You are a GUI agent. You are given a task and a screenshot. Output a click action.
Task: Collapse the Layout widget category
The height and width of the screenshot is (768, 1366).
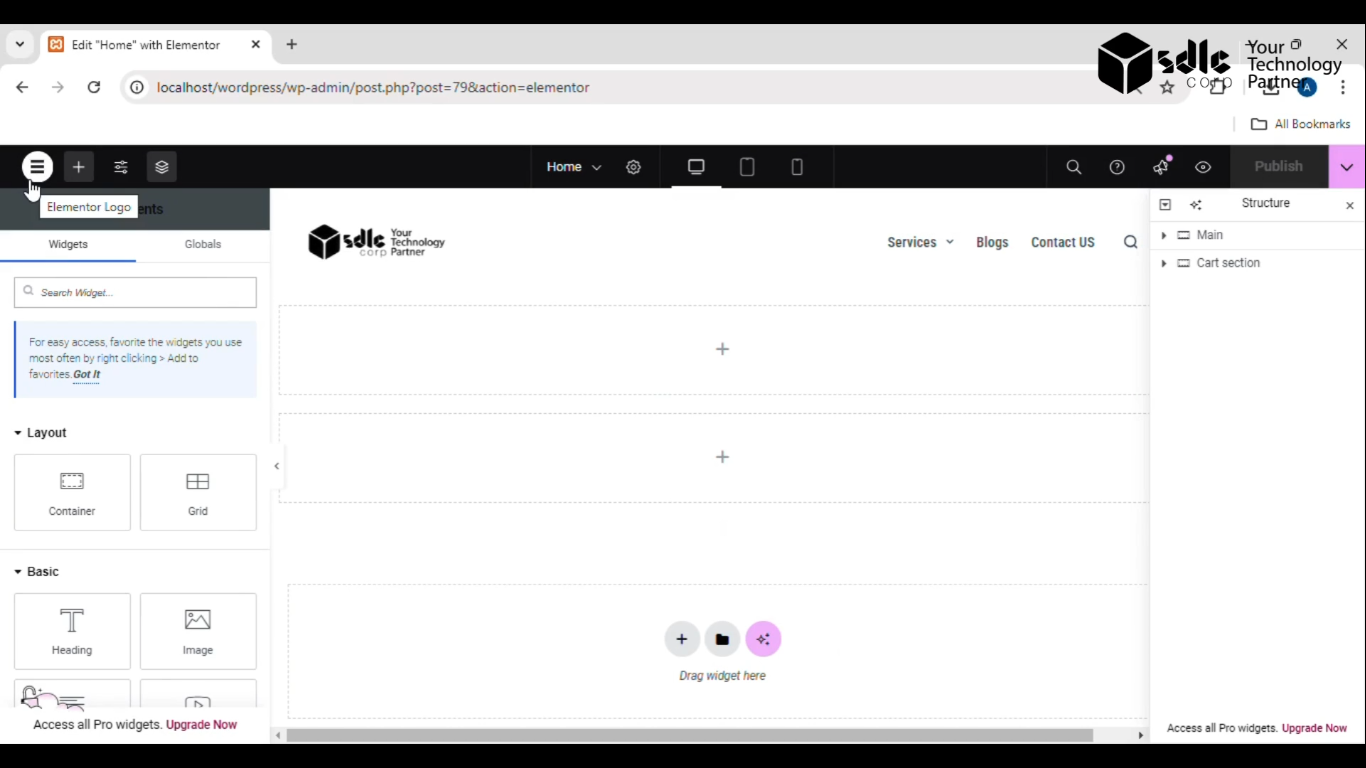(40, 433)
